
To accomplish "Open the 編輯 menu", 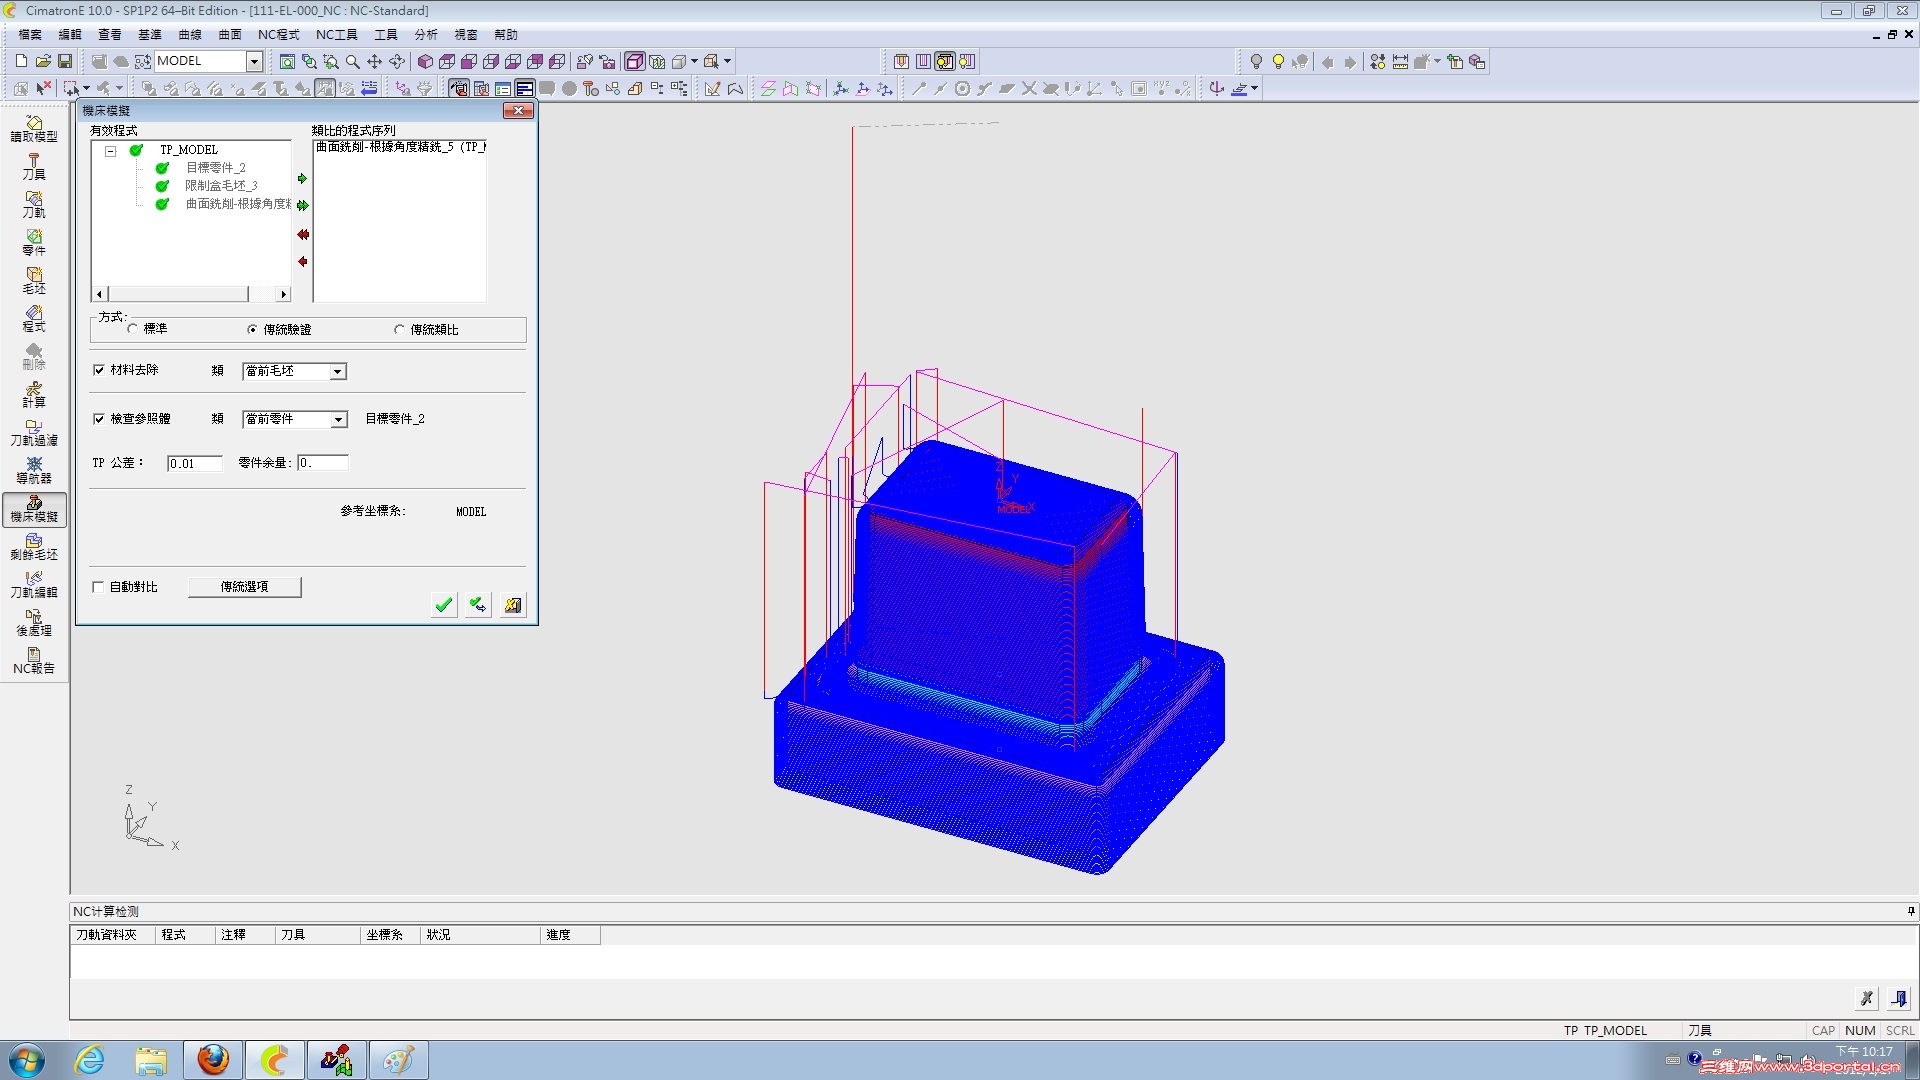I will [x=70, y=35].
